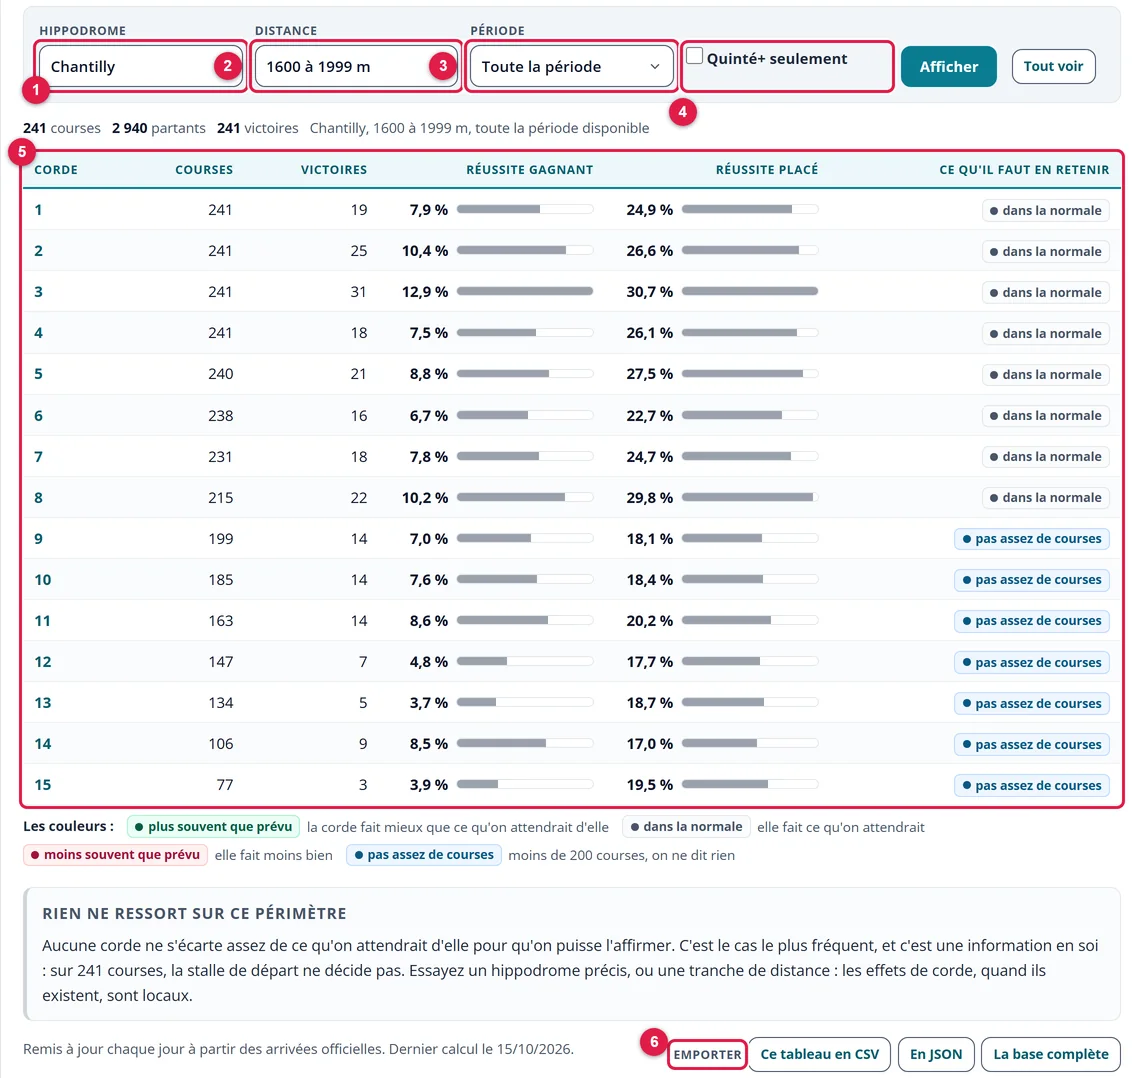Select corde number 12 in the table
The image size is (1133, 1078).
click(x=43, y=662)
